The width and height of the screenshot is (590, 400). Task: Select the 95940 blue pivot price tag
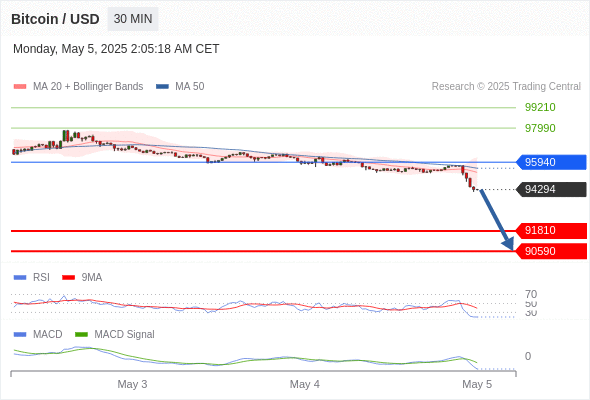[551, 162]
